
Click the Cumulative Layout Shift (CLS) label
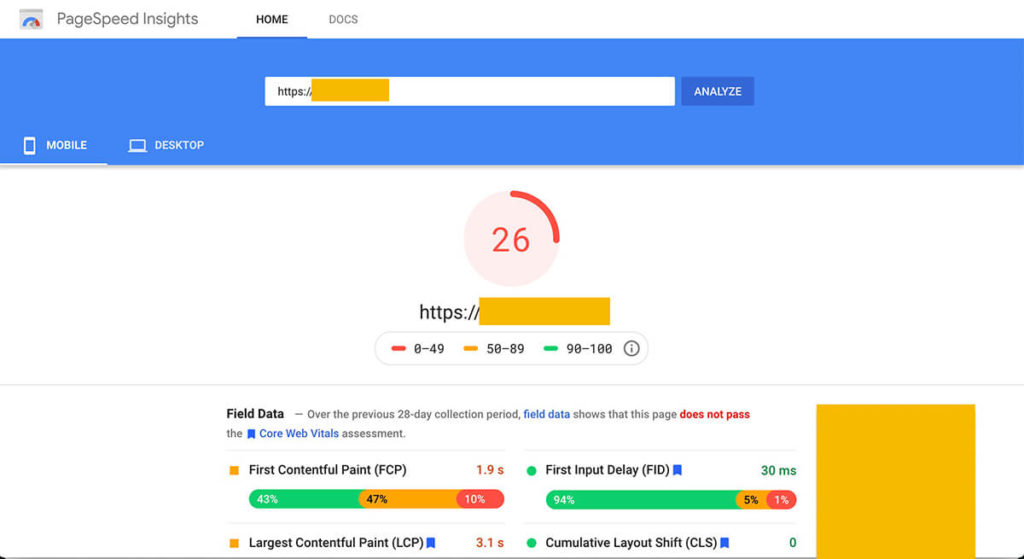click(632, 543)
